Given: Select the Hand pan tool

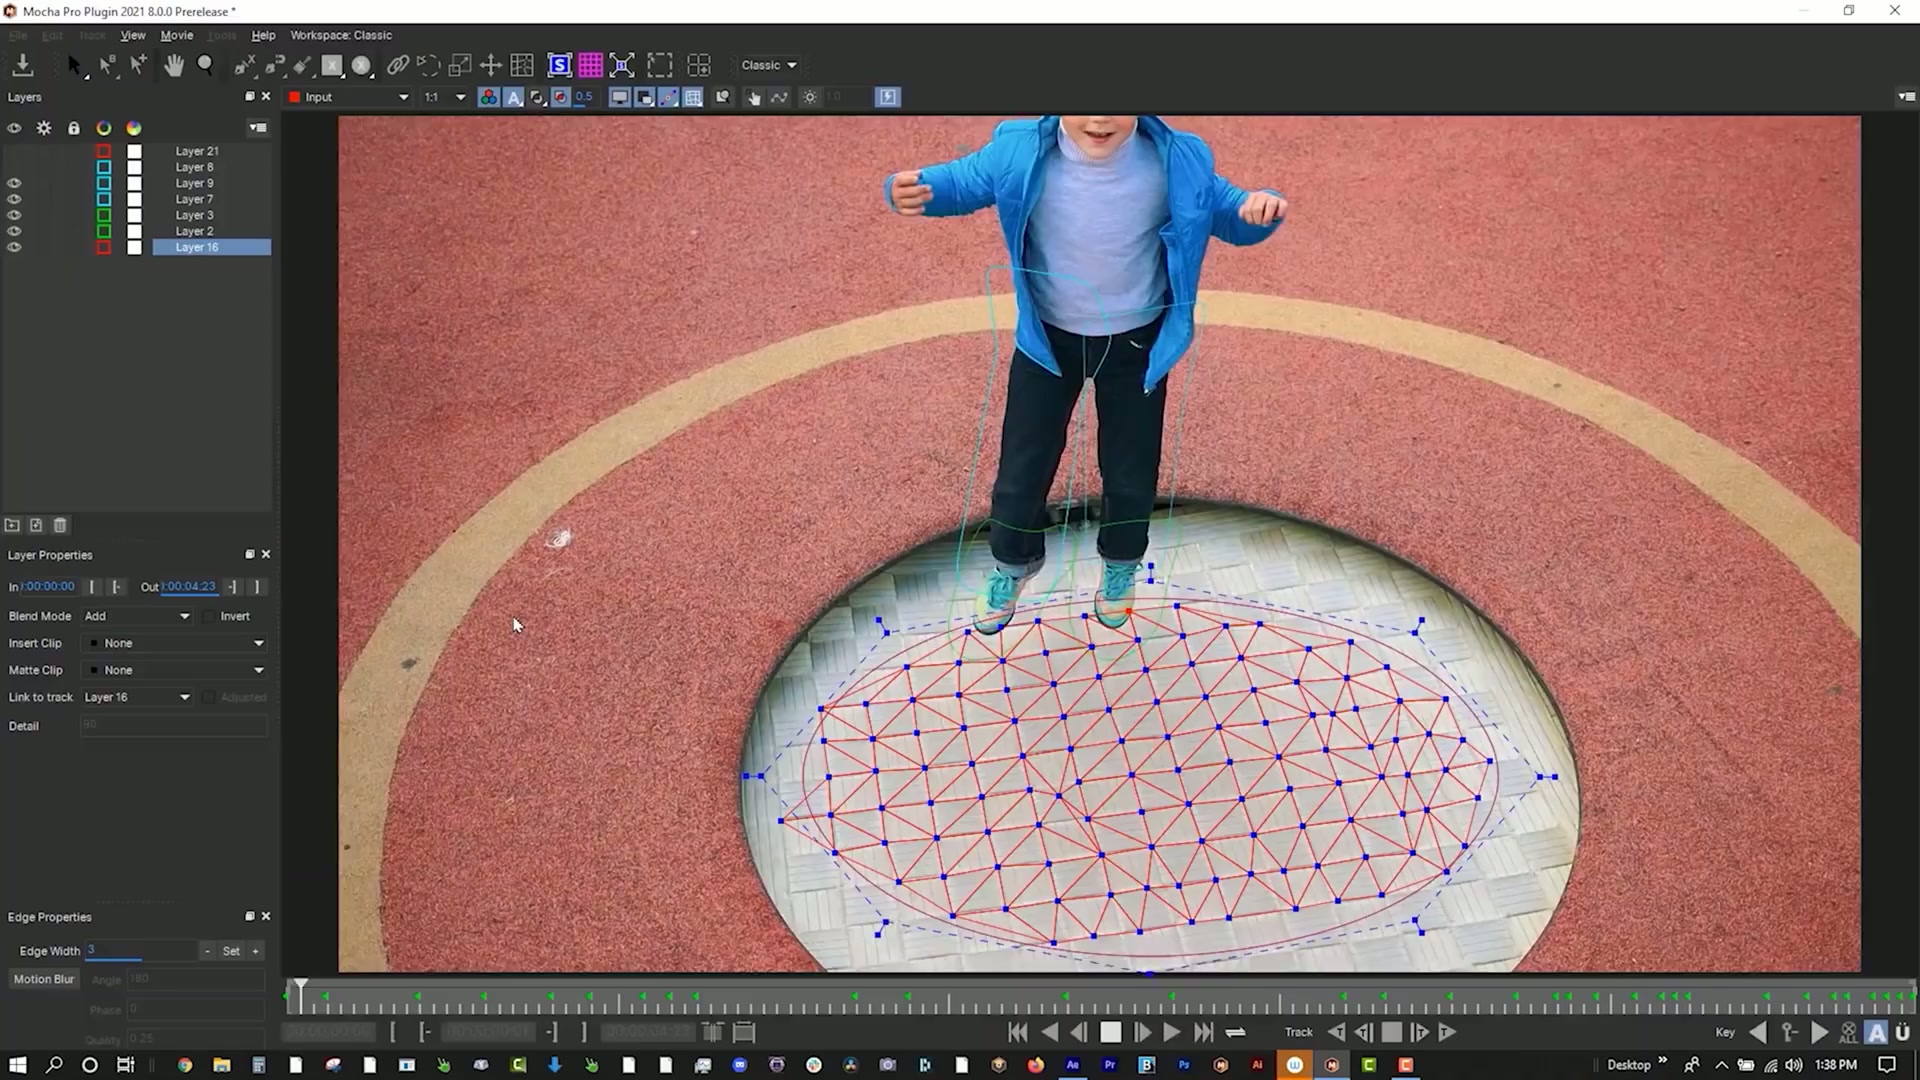Looking at the screenshot, I should 173,65.
